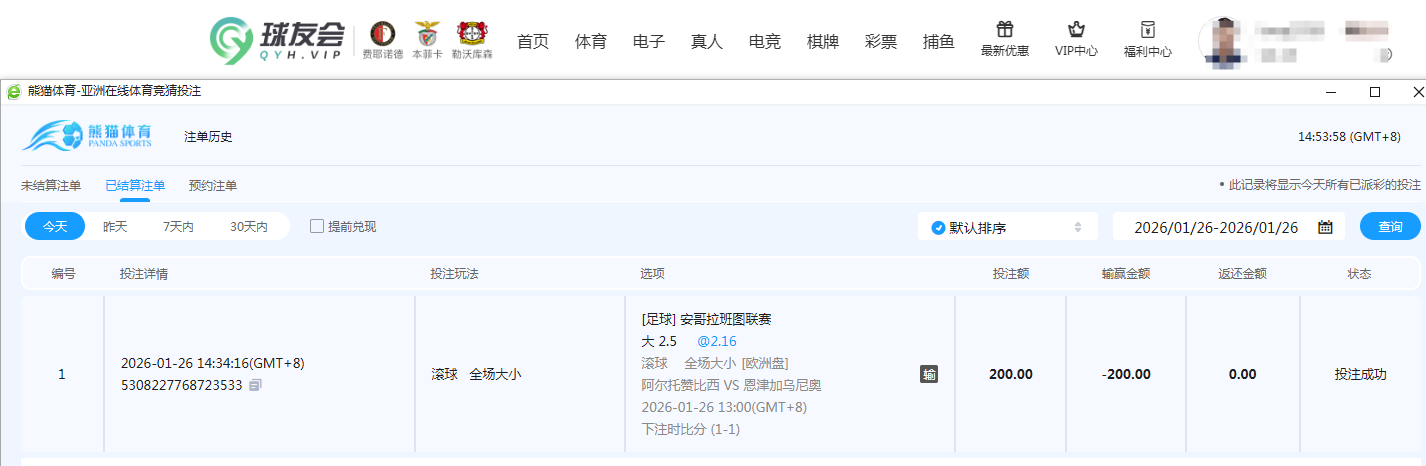
Task: Click the 投注详情 column header
Action: [144, 273]
